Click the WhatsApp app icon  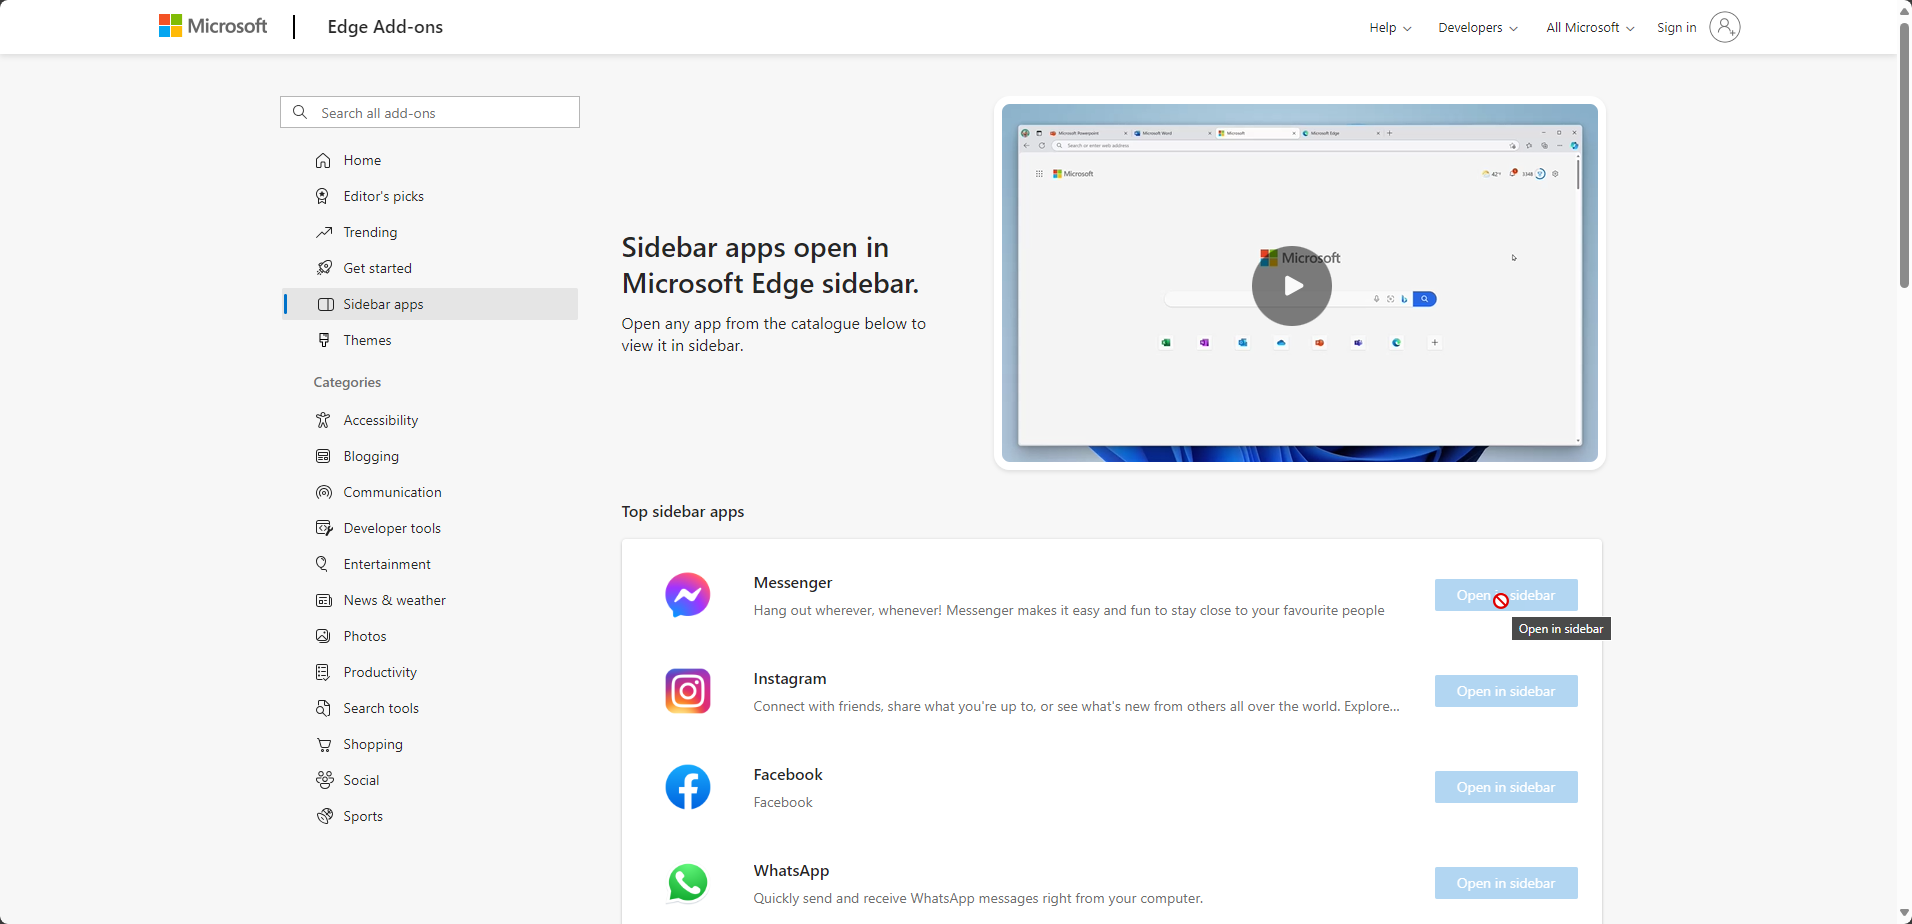pyautogui.click(x=688, y=883)
